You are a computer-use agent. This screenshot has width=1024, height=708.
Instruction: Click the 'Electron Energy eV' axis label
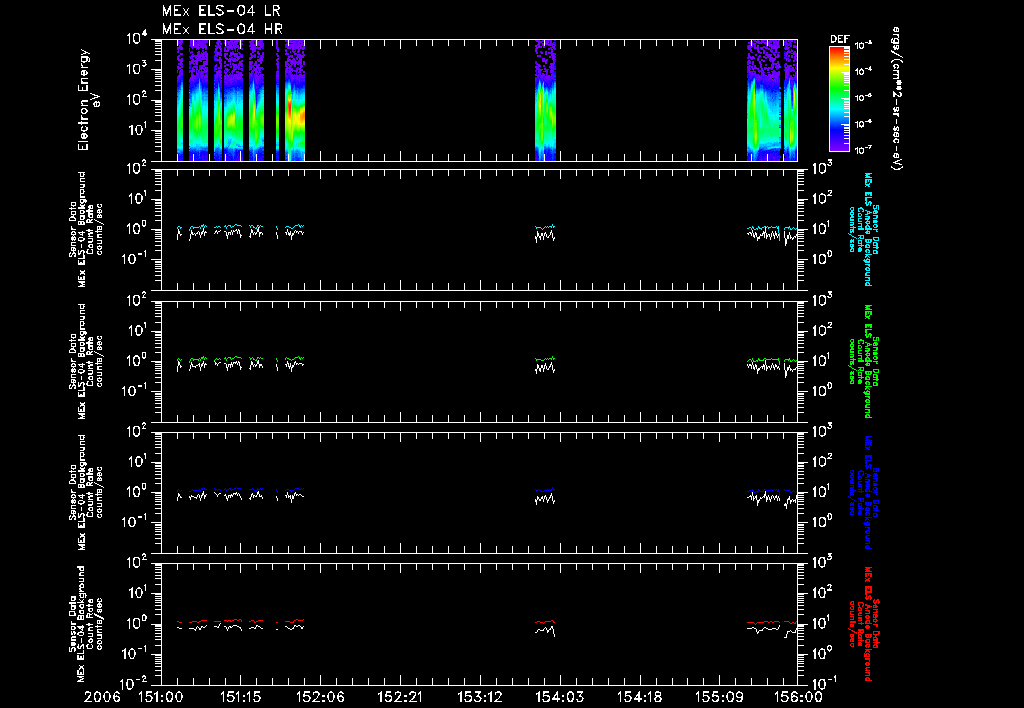click(88, 100)
